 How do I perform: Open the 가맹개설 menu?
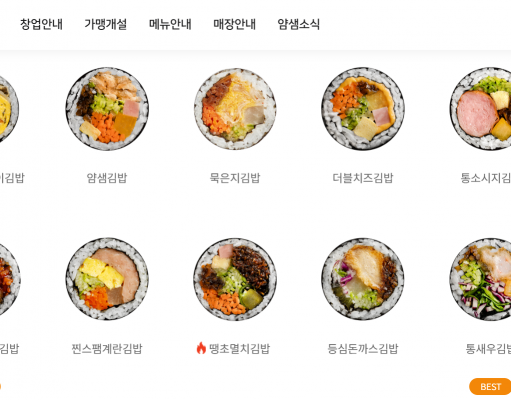[x=106, y=24]
